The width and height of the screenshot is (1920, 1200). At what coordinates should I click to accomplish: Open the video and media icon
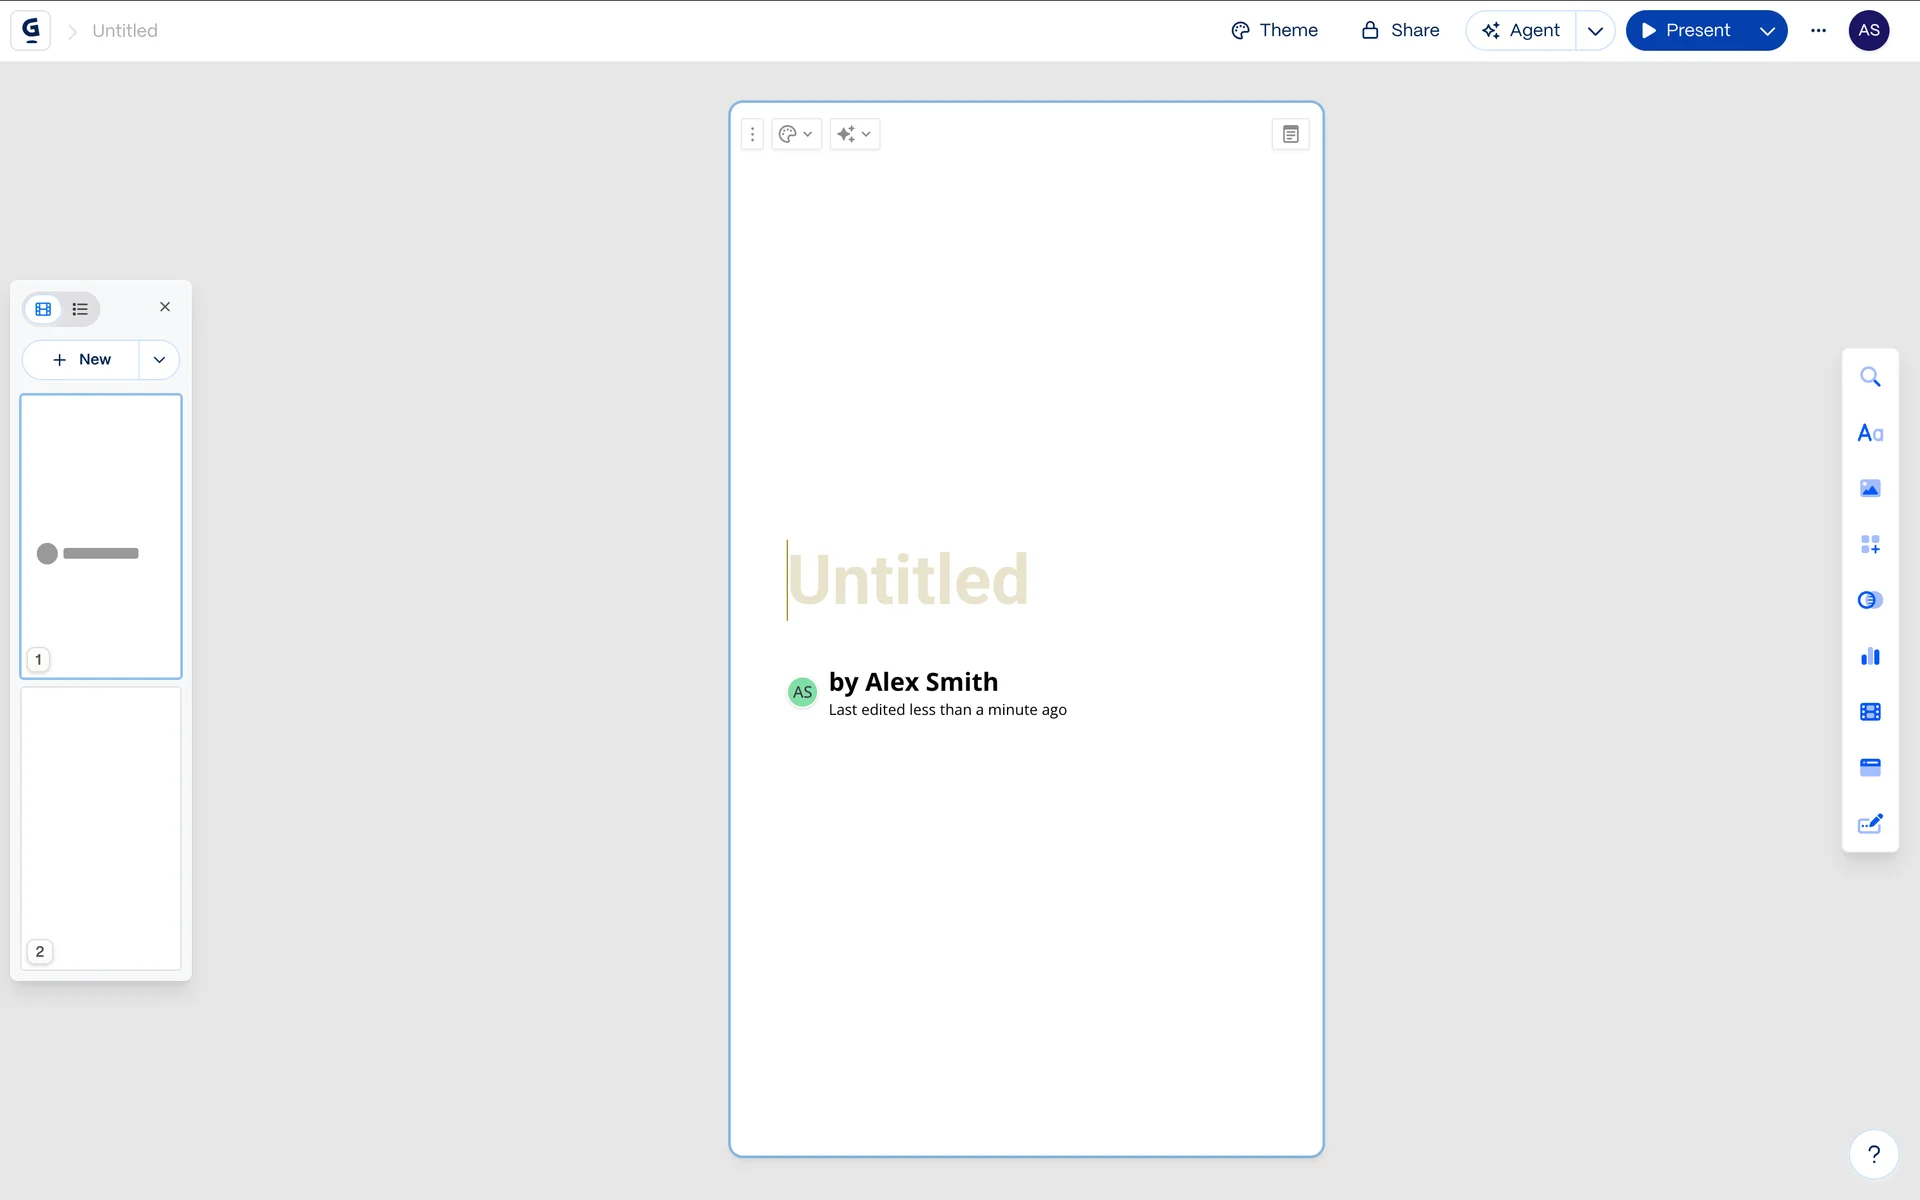1870,712
